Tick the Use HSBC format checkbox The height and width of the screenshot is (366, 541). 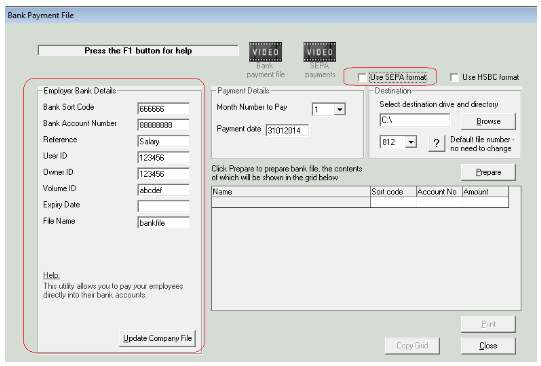(454, 77)
